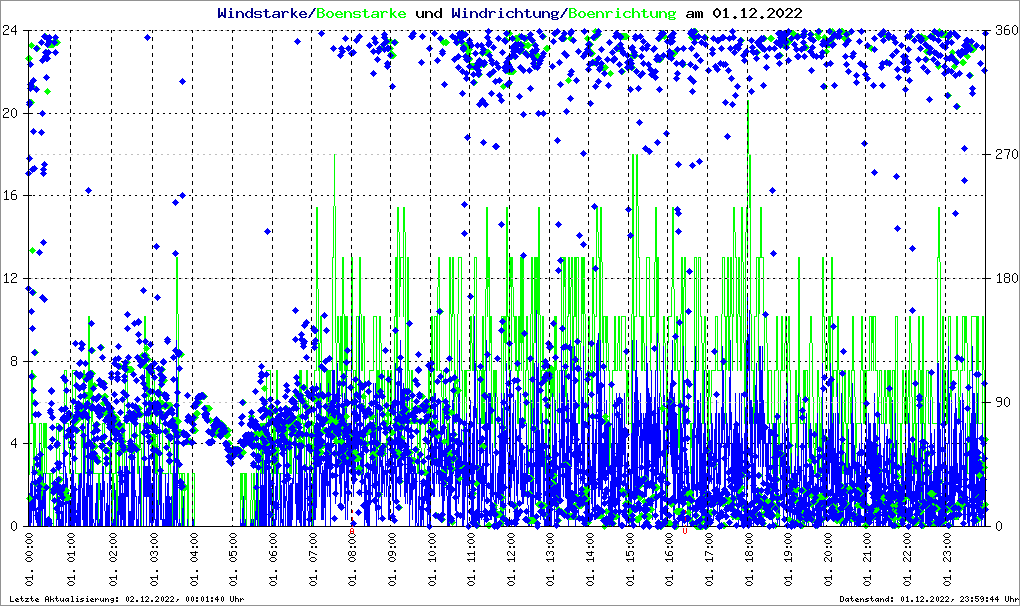Viewport: 1020px width, 606px height.
Task: Select wind strength axis value 12
Action: coord(10,278)
